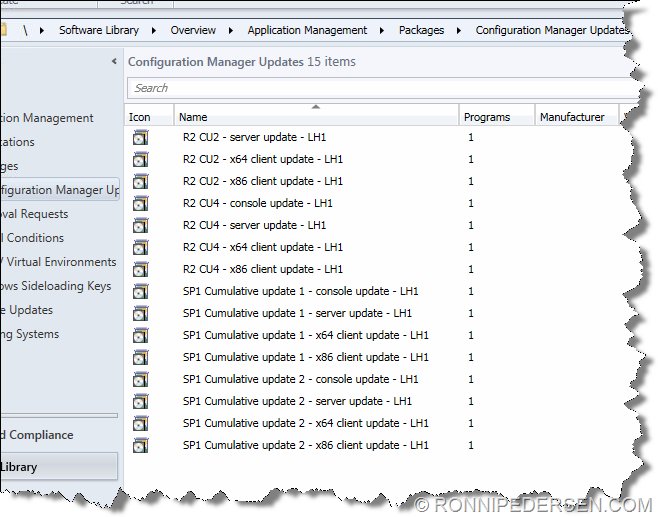Expand dropdown arrow after Overview breadcrumb
Screen dimensions: 658x517
pyautogui.click(x=231, y=31)
